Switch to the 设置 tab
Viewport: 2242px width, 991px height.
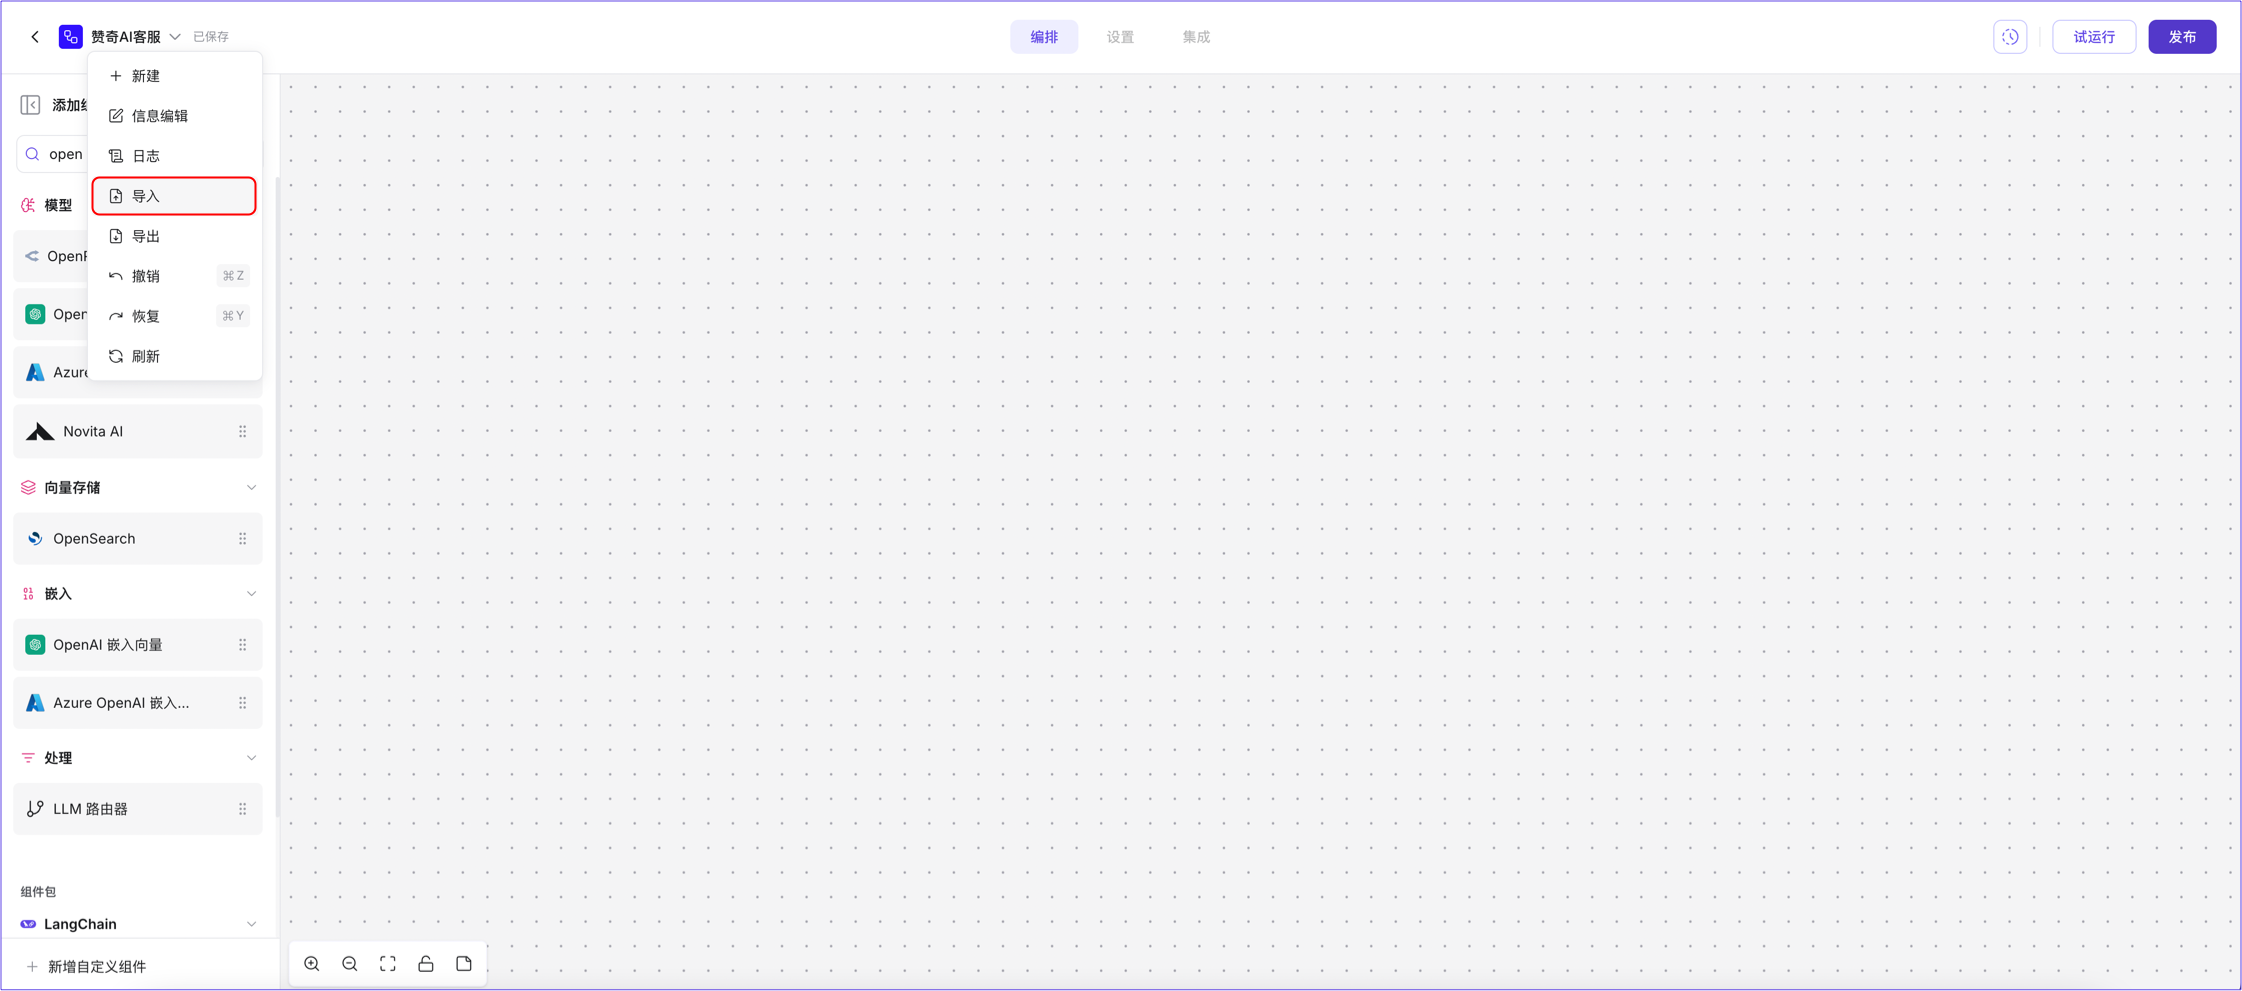tap(1120, 37)
